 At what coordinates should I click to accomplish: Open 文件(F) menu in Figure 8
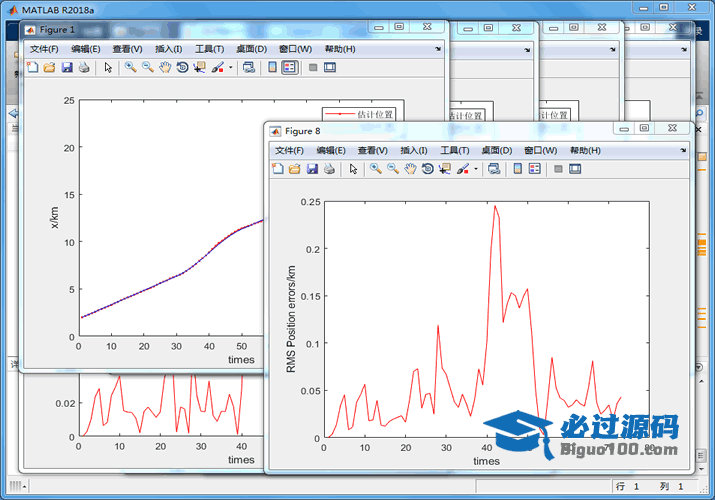(x=289, y=150)
